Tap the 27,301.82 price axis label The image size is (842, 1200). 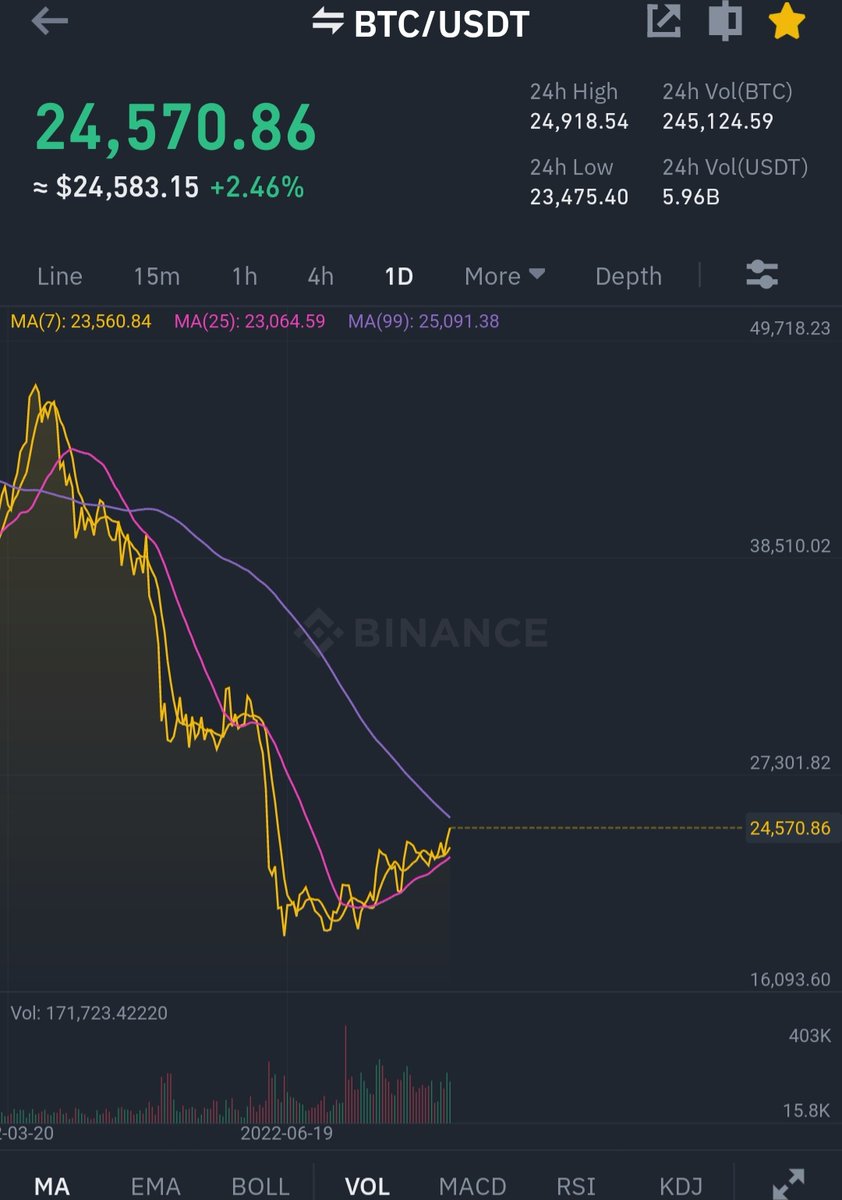790,763
